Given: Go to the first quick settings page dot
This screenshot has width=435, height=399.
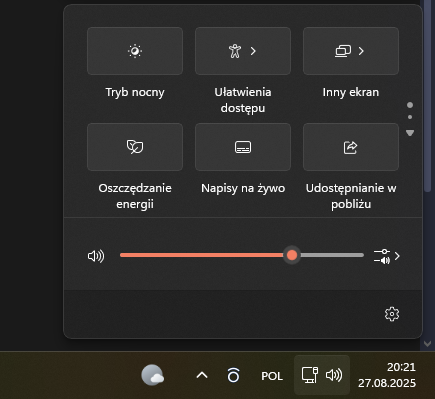Looking at the screenshot, I should point(410,105).
